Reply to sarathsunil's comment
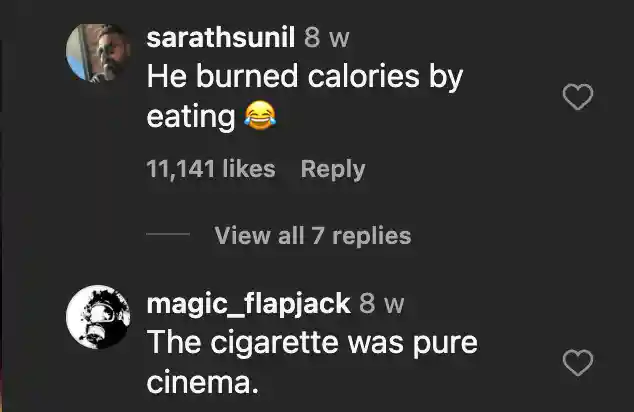 point(333,170)
